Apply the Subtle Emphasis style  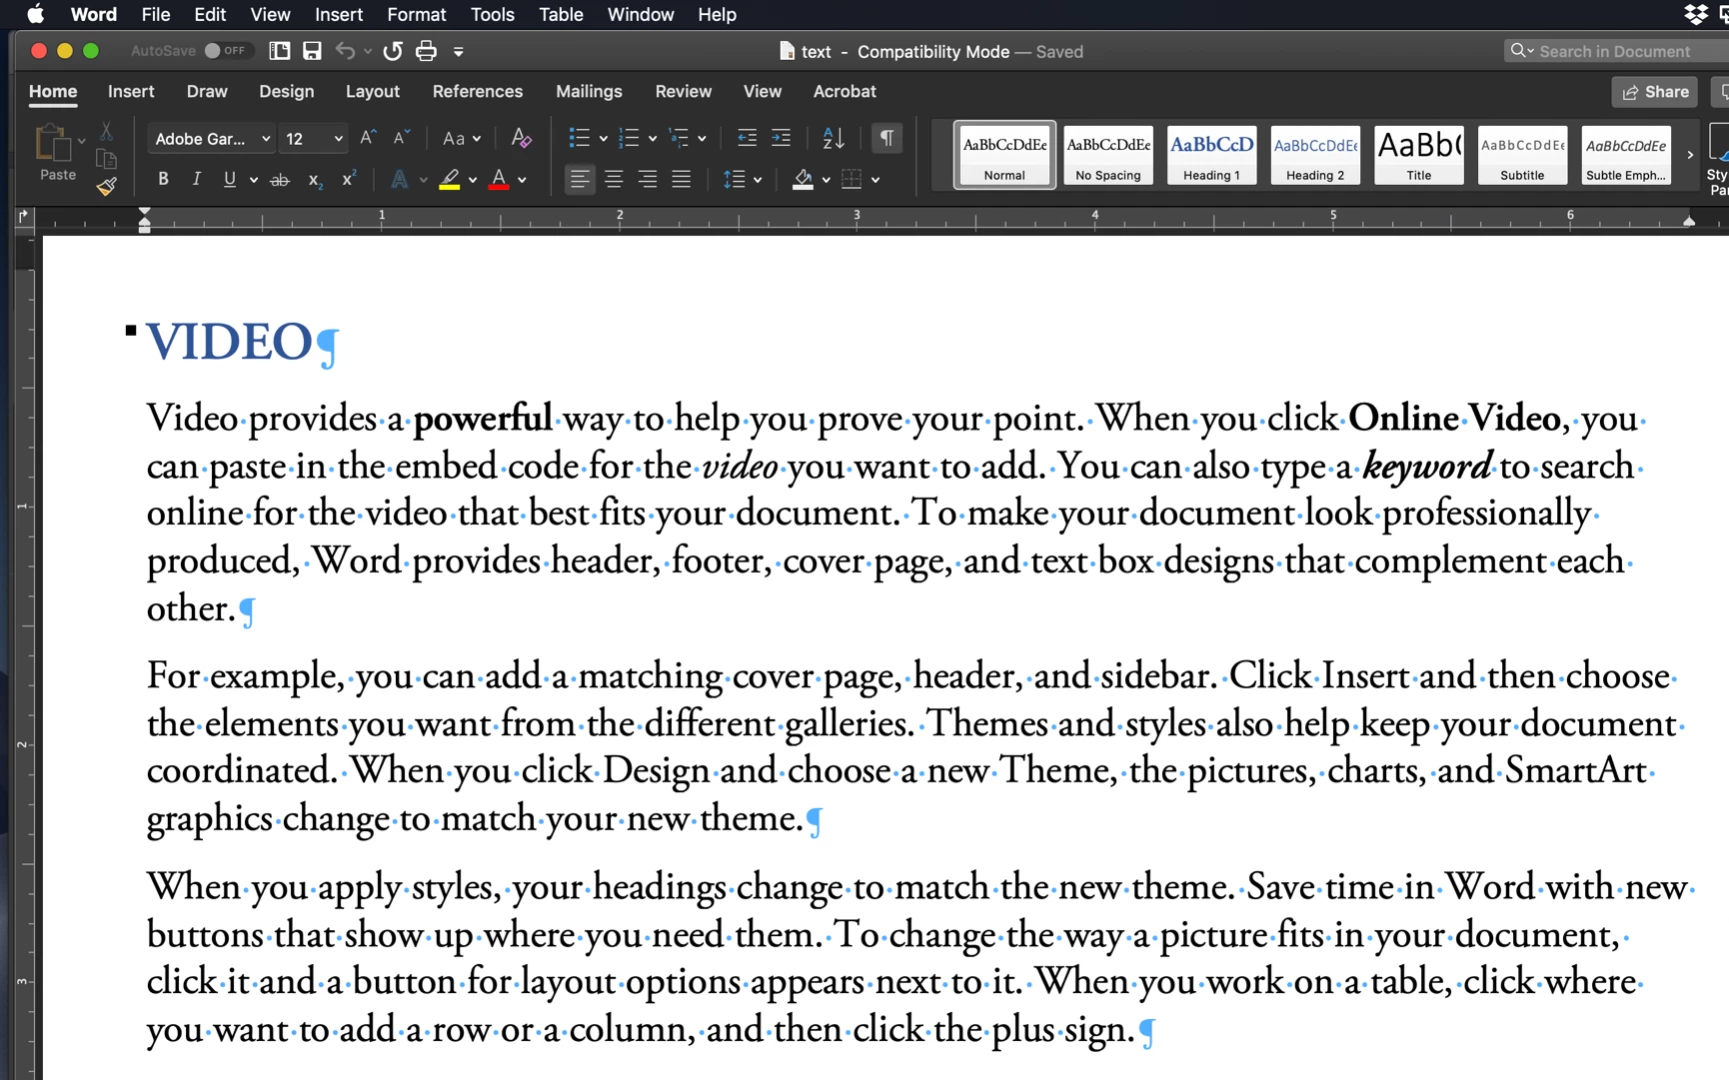[x=1626, y=155]
